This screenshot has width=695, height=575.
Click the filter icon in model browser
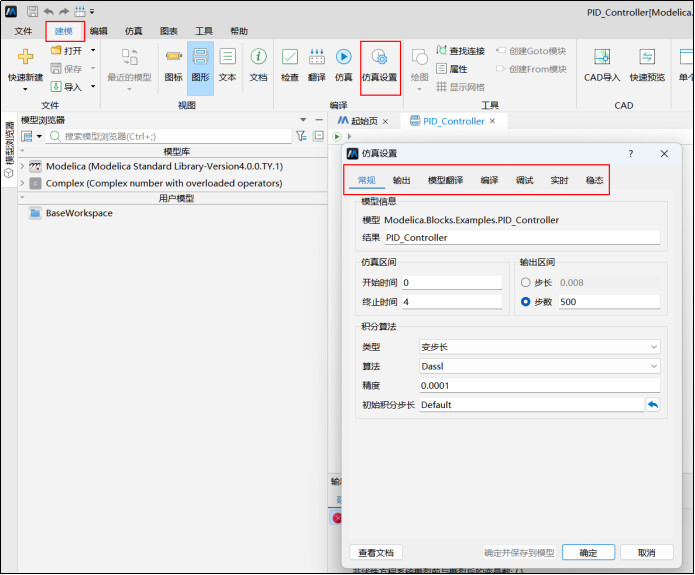(301, 136)
